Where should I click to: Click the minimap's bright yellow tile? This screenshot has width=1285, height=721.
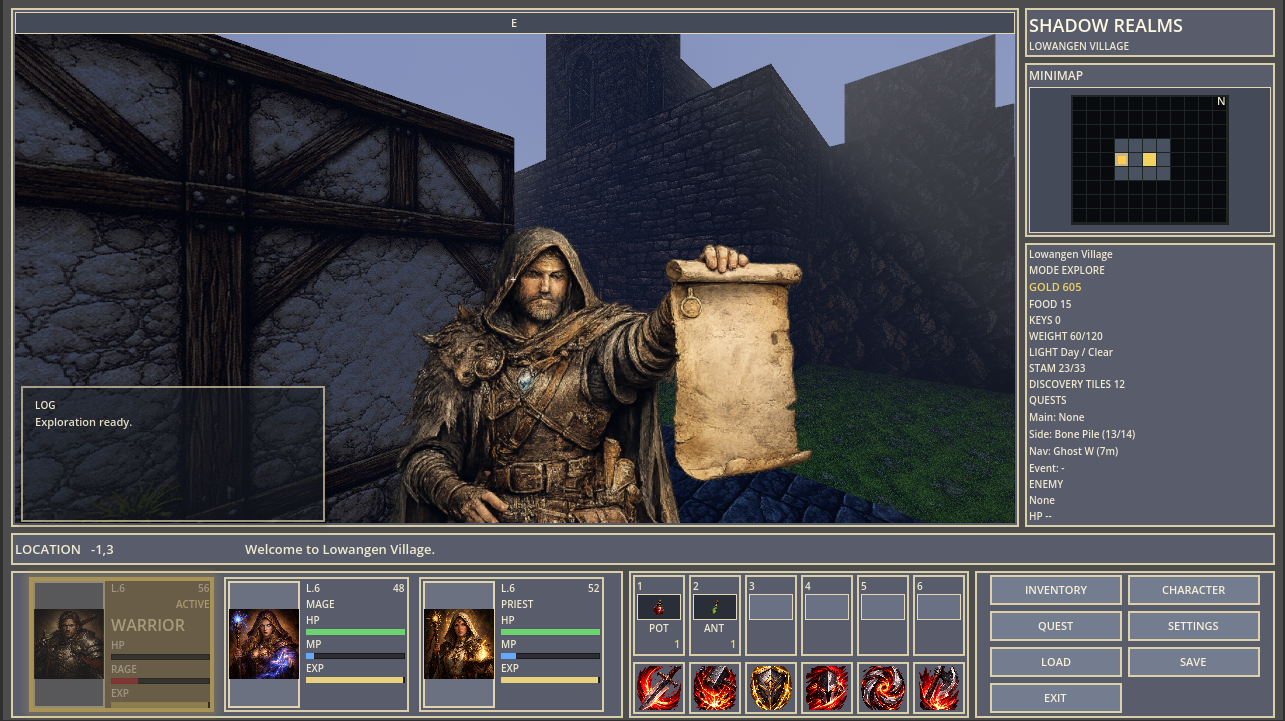tap(1149, 159)
